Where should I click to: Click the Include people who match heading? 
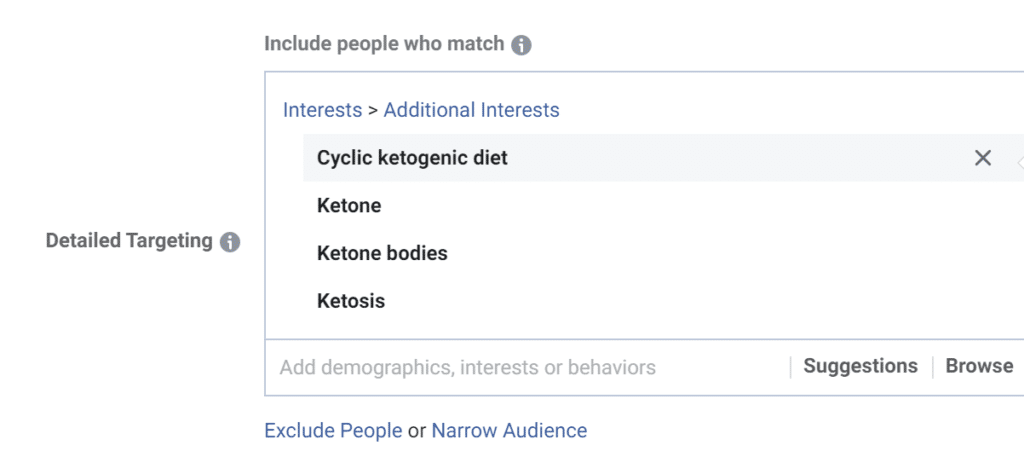(384, 44)
